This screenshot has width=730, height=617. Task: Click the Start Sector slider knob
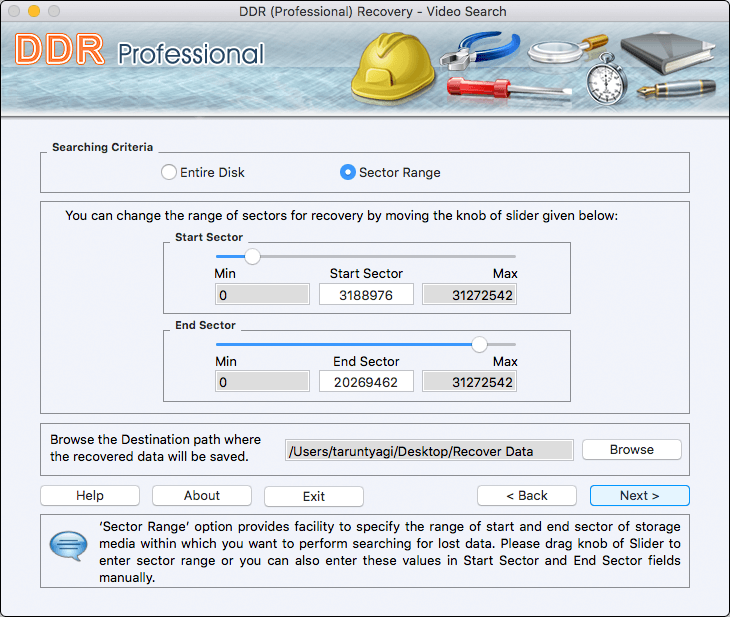click(252, 257)
